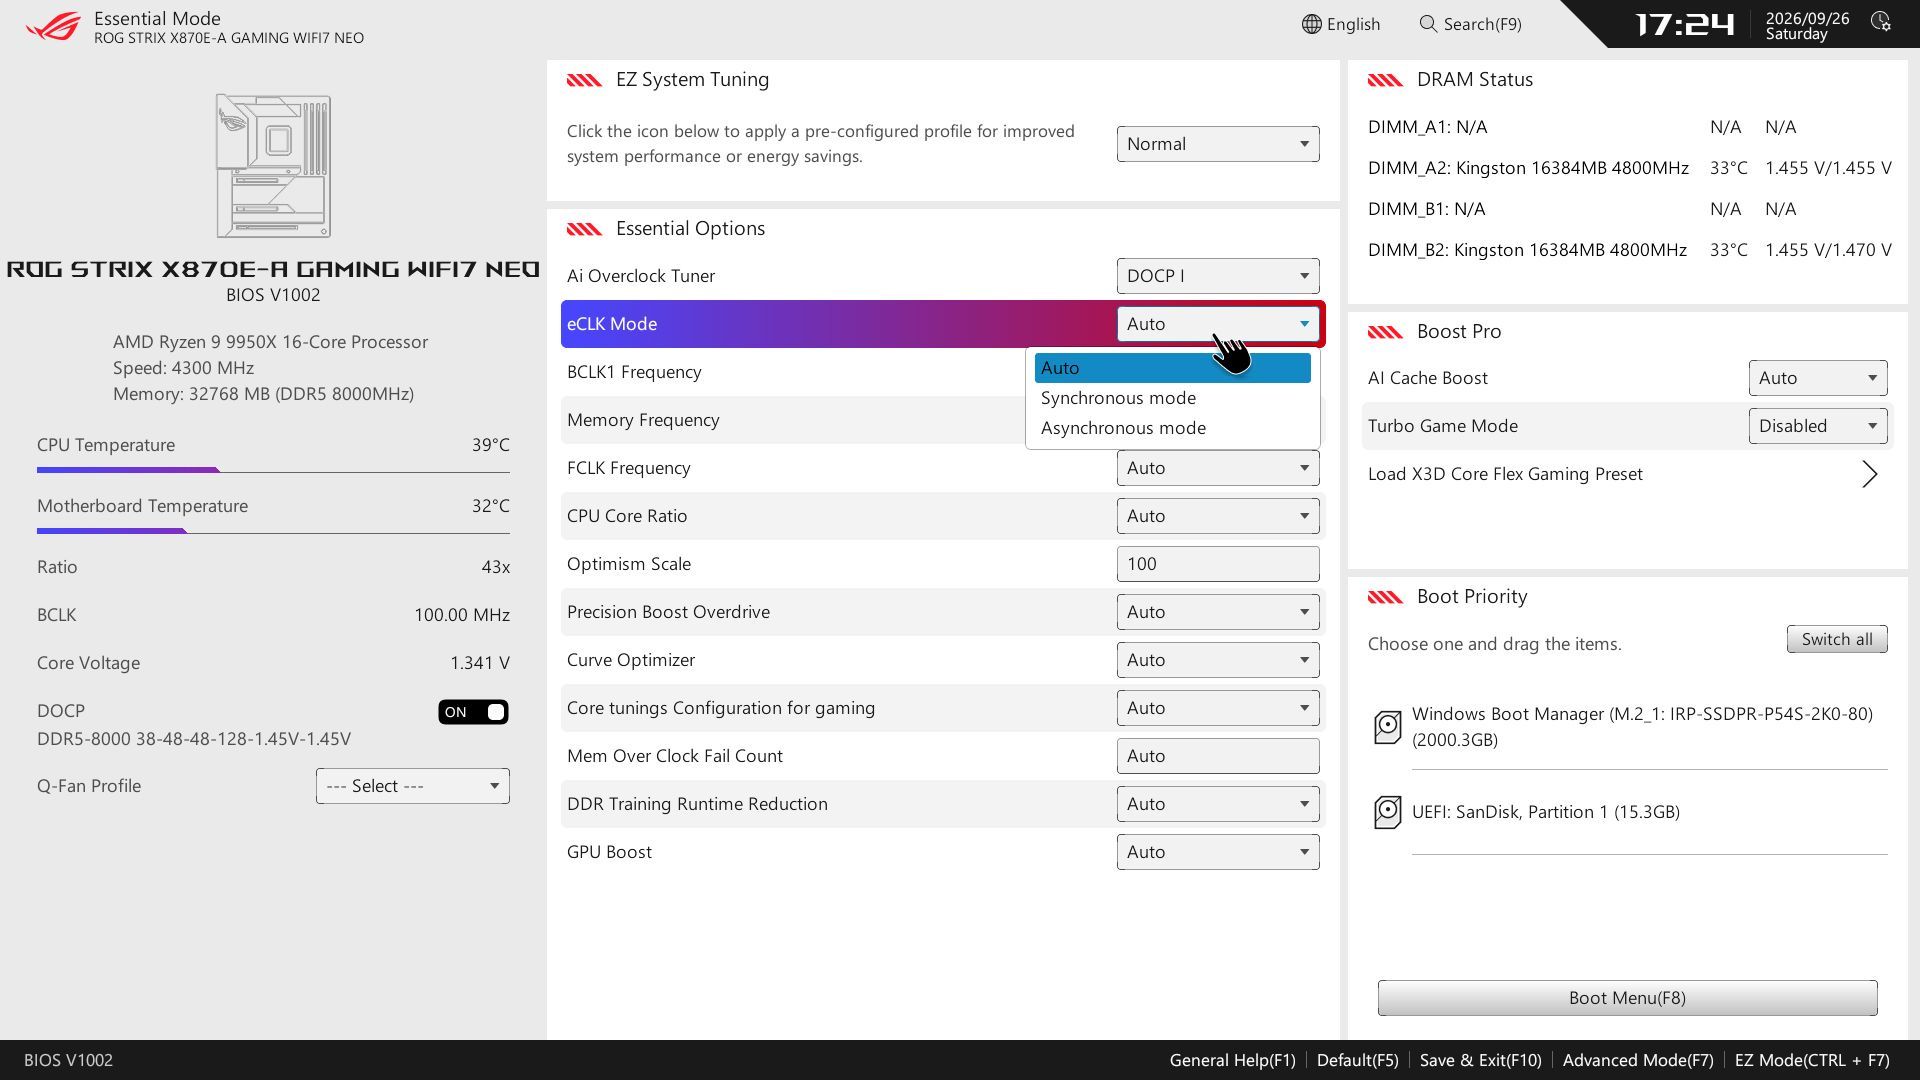
Task: Open Core tunings Configuration for gaming dropdown
Action: pyautogui.click(x=1218, y=708)
